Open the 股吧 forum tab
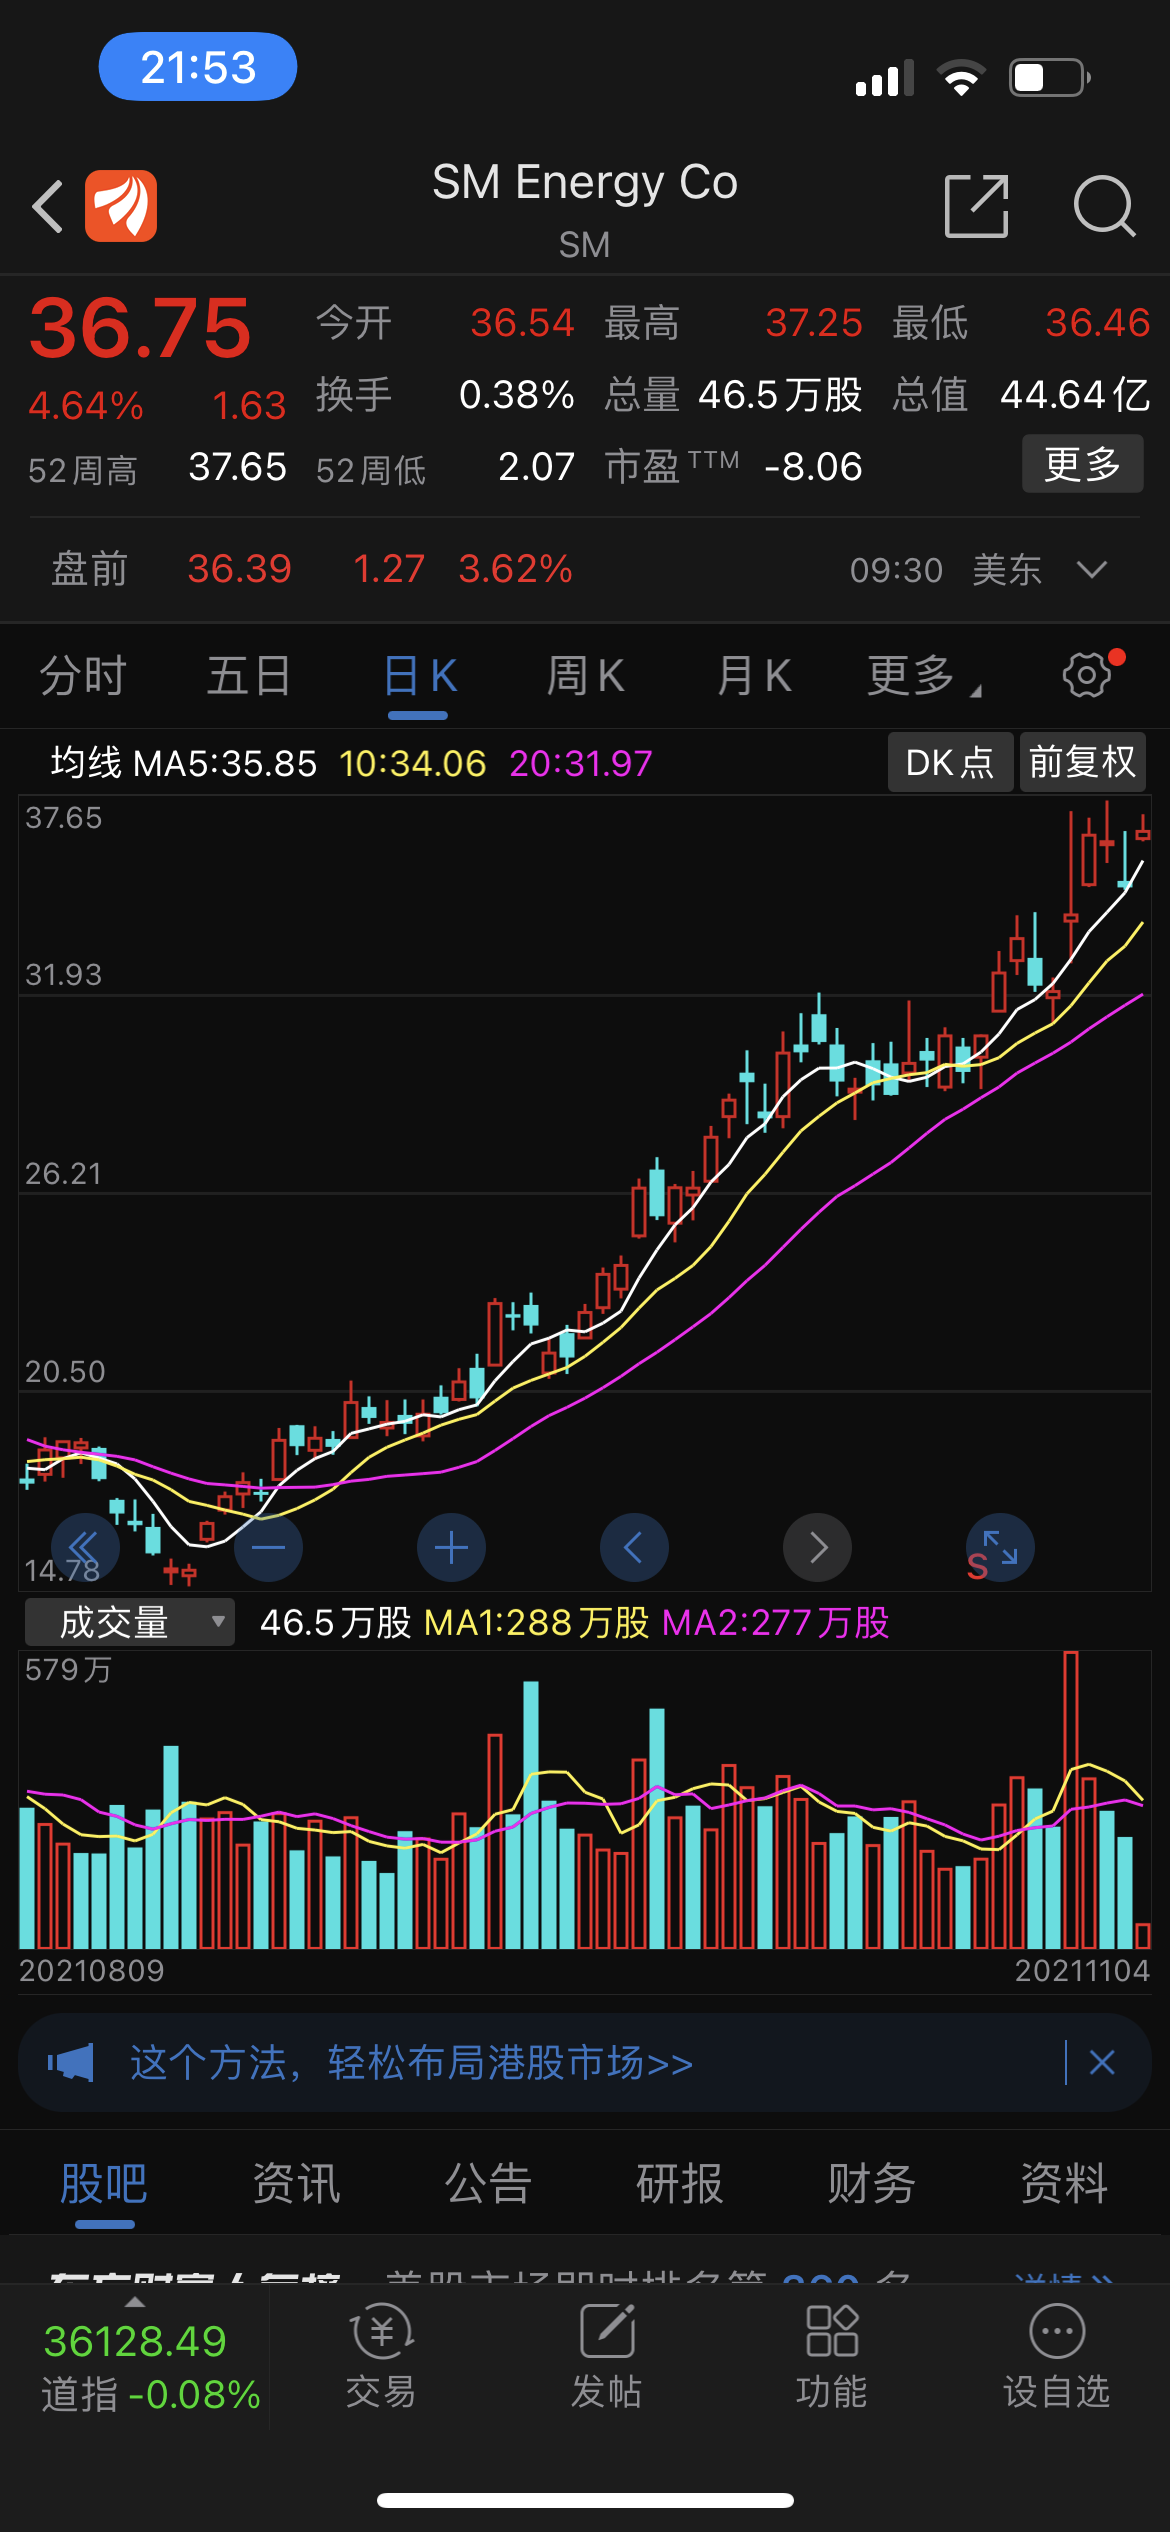This screenshot has width=1170, height=2532. pos(104,2183)
